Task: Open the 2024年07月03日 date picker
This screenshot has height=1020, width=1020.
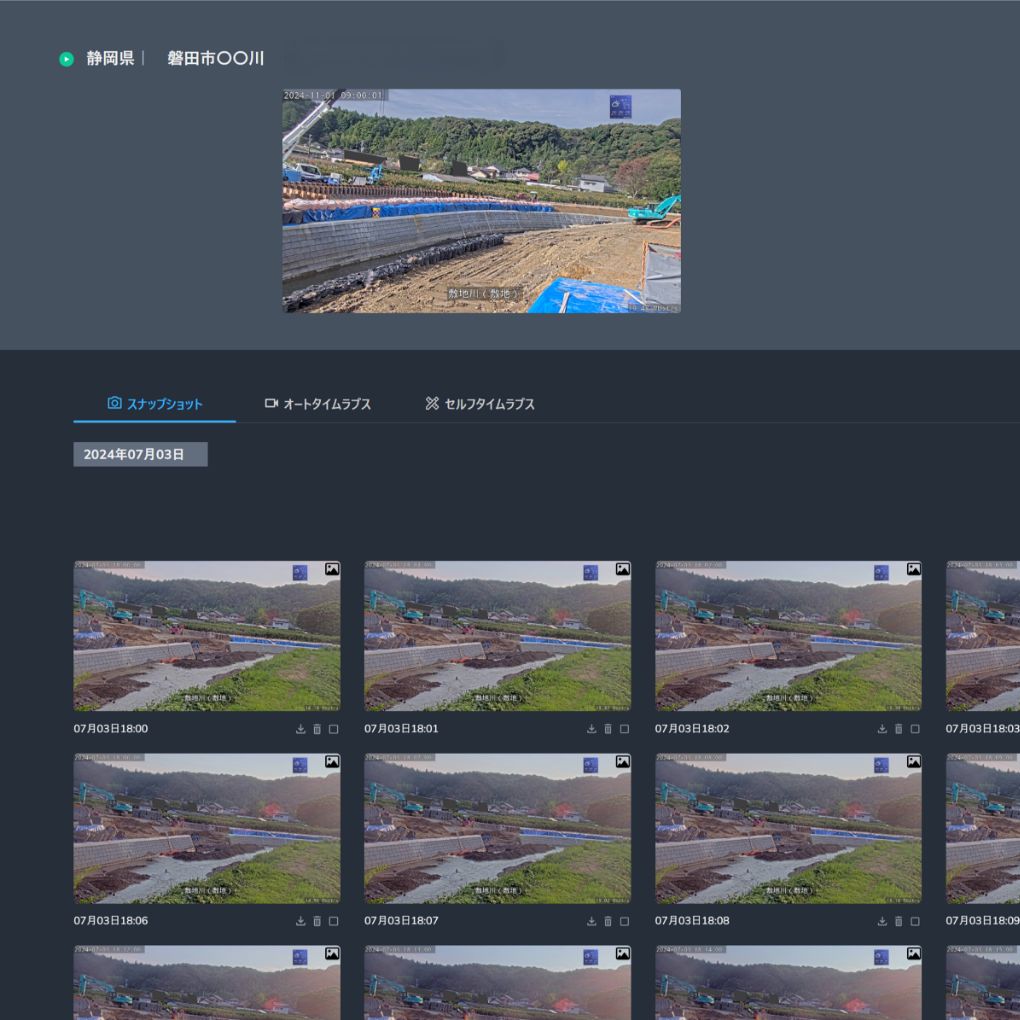Action: (x=140, y=454)
